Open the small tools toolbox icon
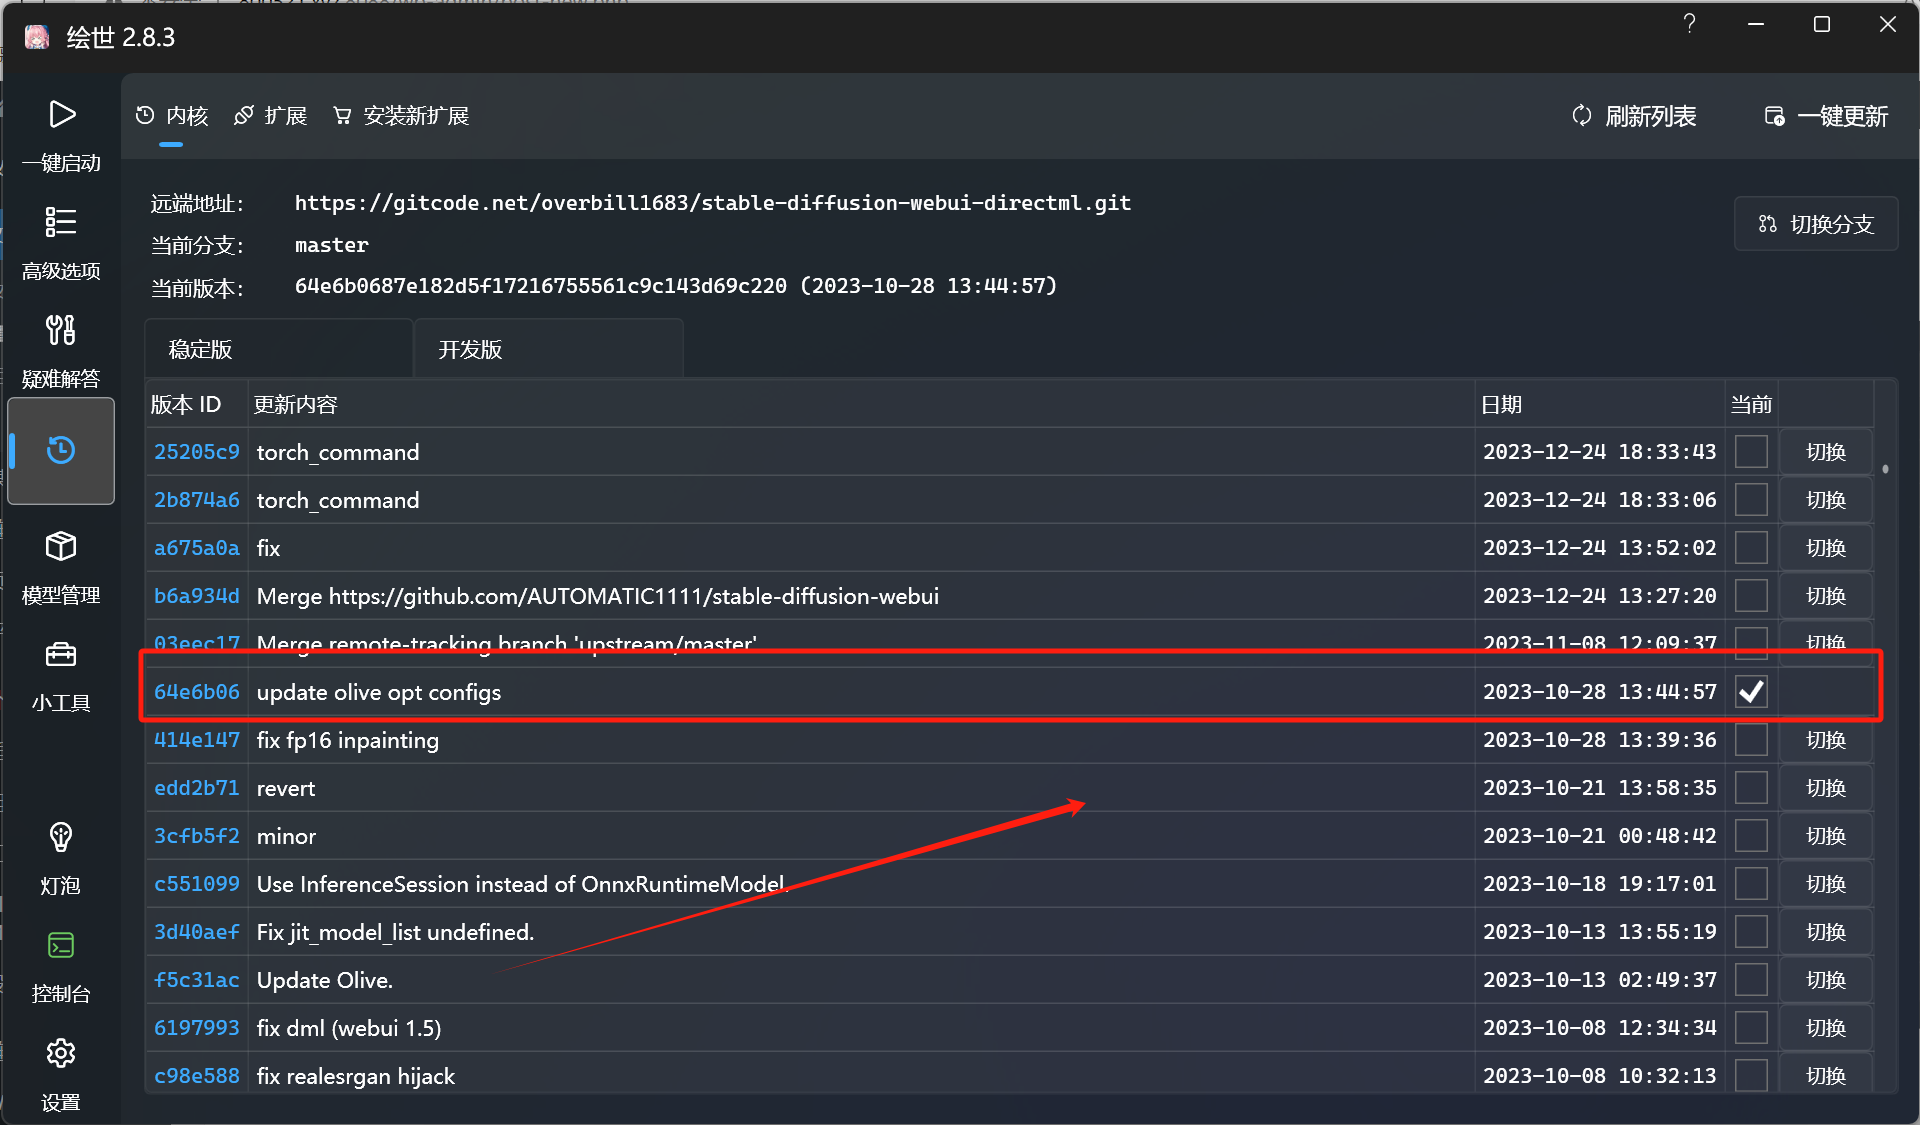The width and height of the screenshot is (1920, 1125). (x=61, y=655)
